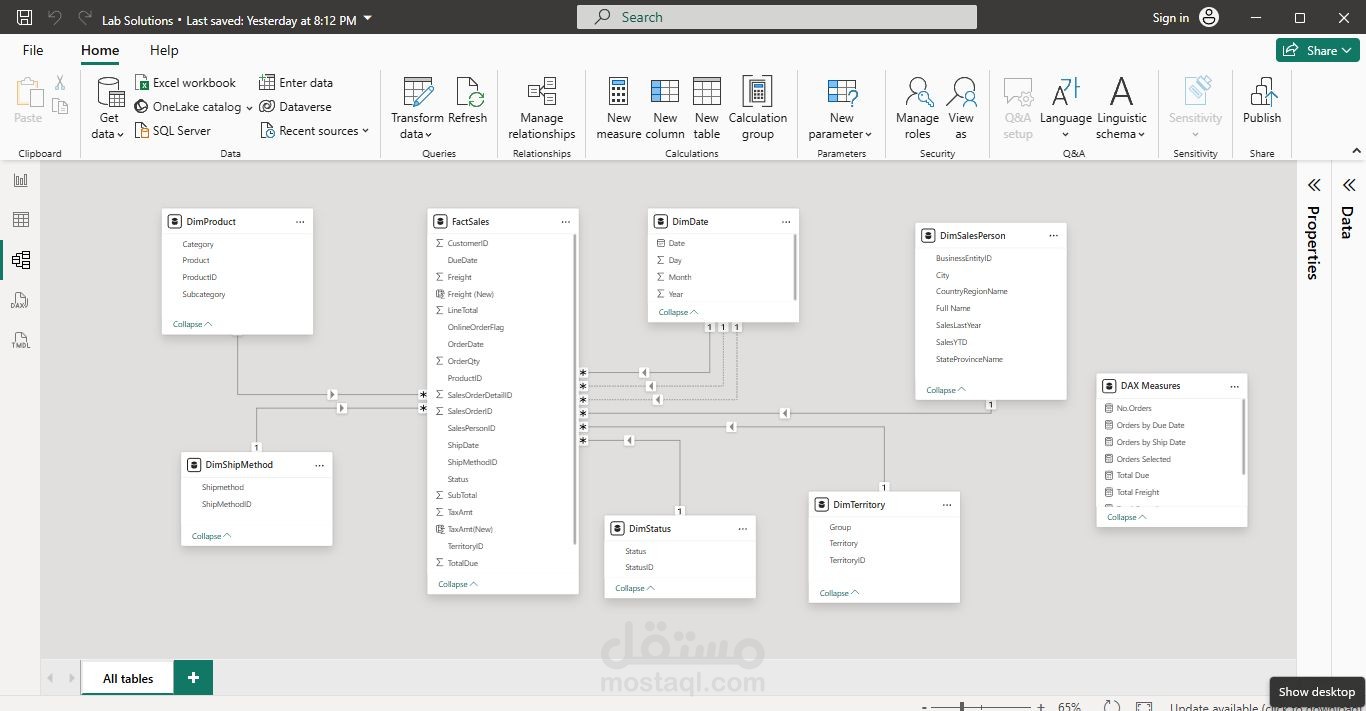Select SalesPersonID field in FactSales
The image size is (1366, 711).
[x=471, y=428]
